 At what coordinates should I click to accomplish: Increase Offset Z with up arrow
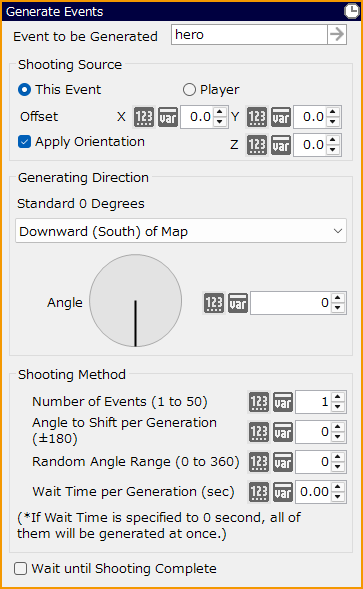tap(333, 140)
